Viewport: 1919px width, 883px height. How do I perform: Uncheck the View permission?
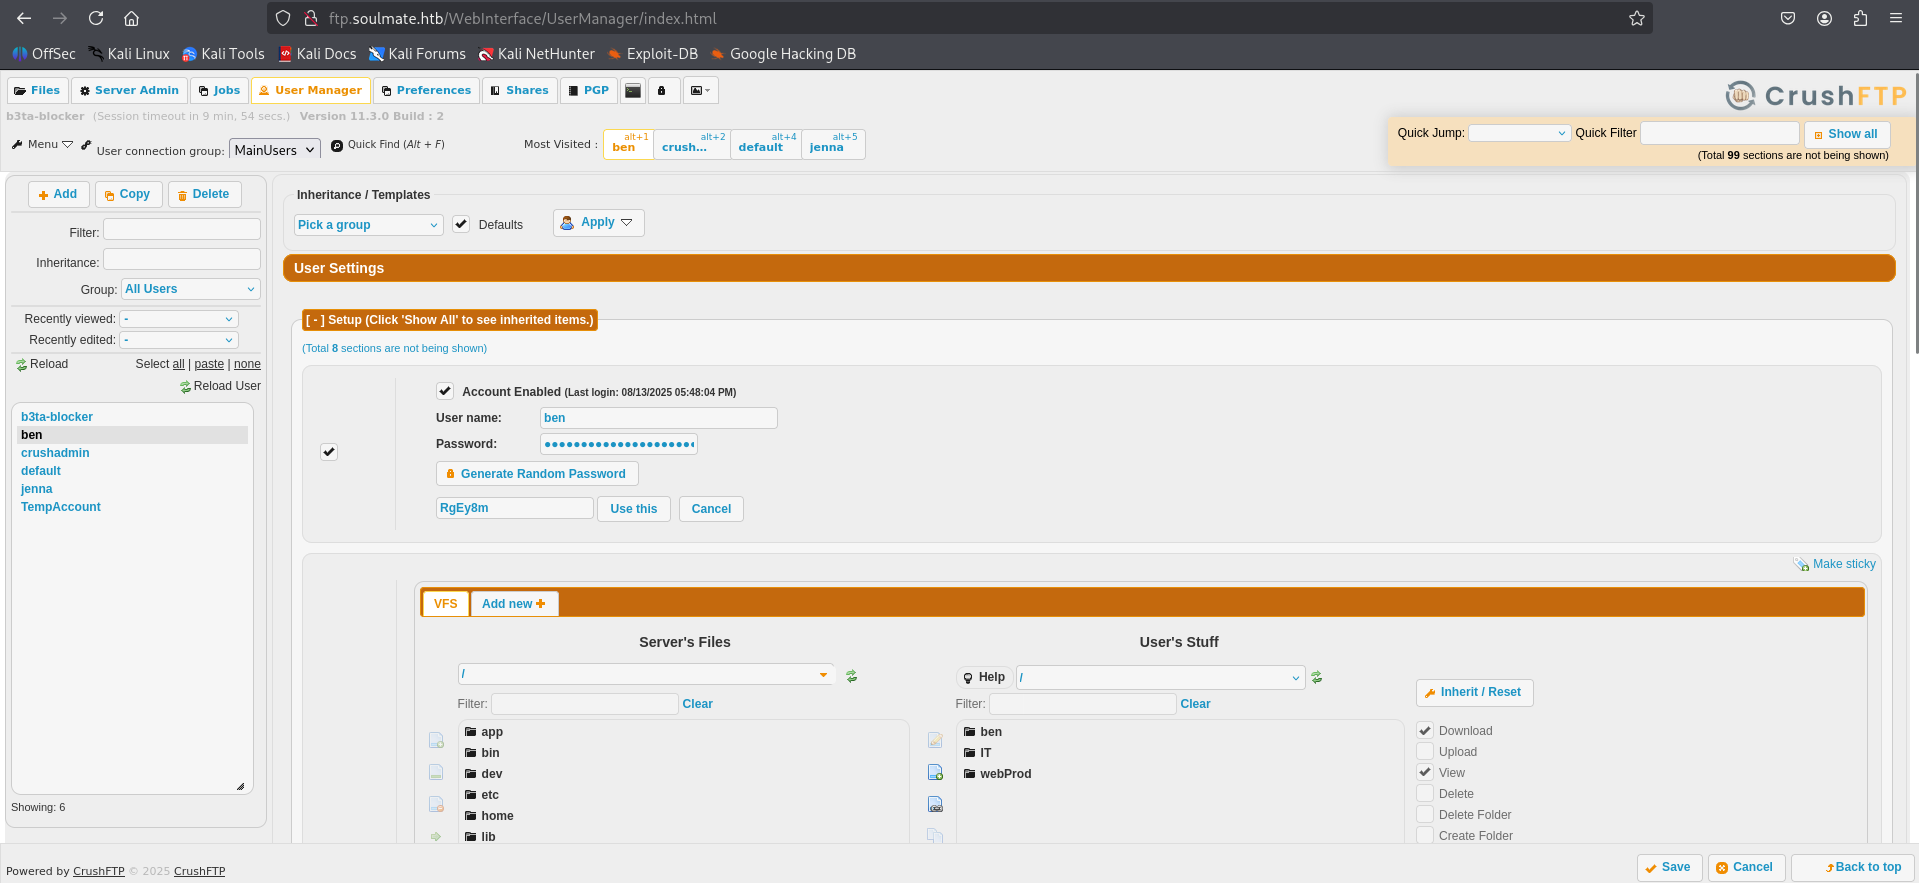click(x=1425, y=772)
